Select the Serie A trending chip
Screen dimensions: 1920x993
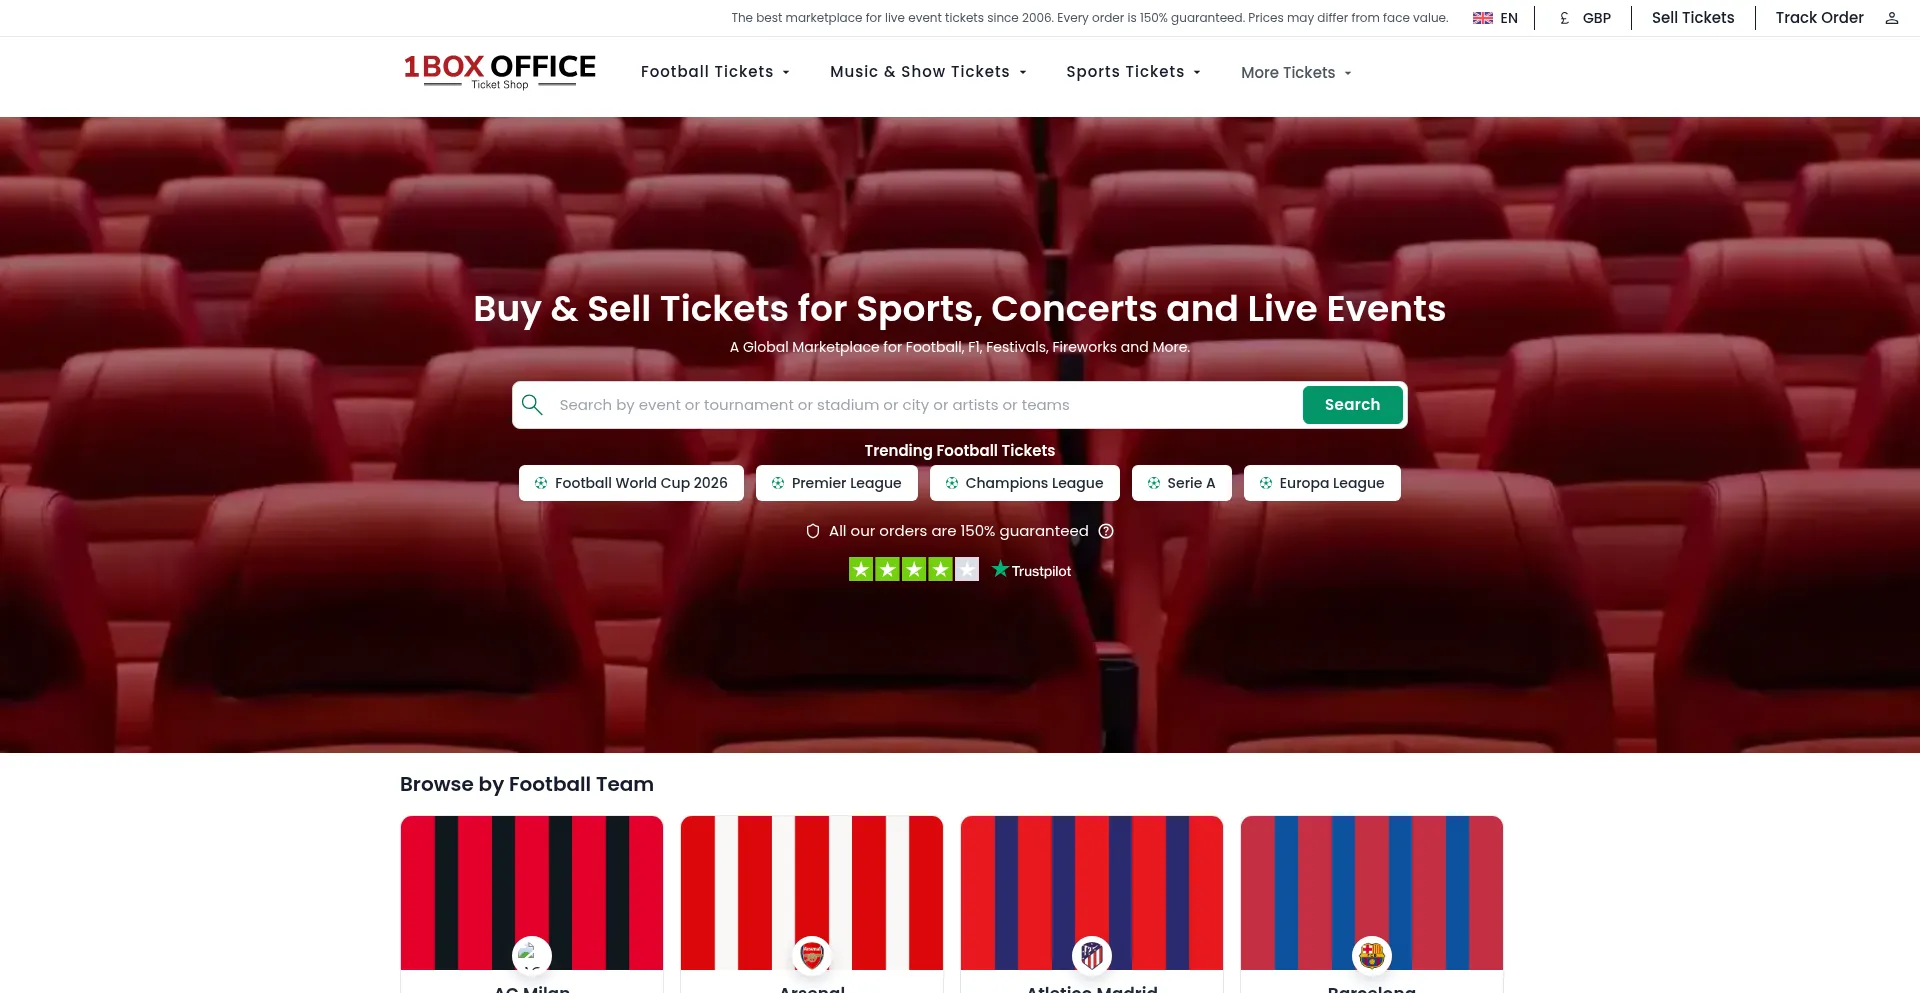coord(1182,483)
